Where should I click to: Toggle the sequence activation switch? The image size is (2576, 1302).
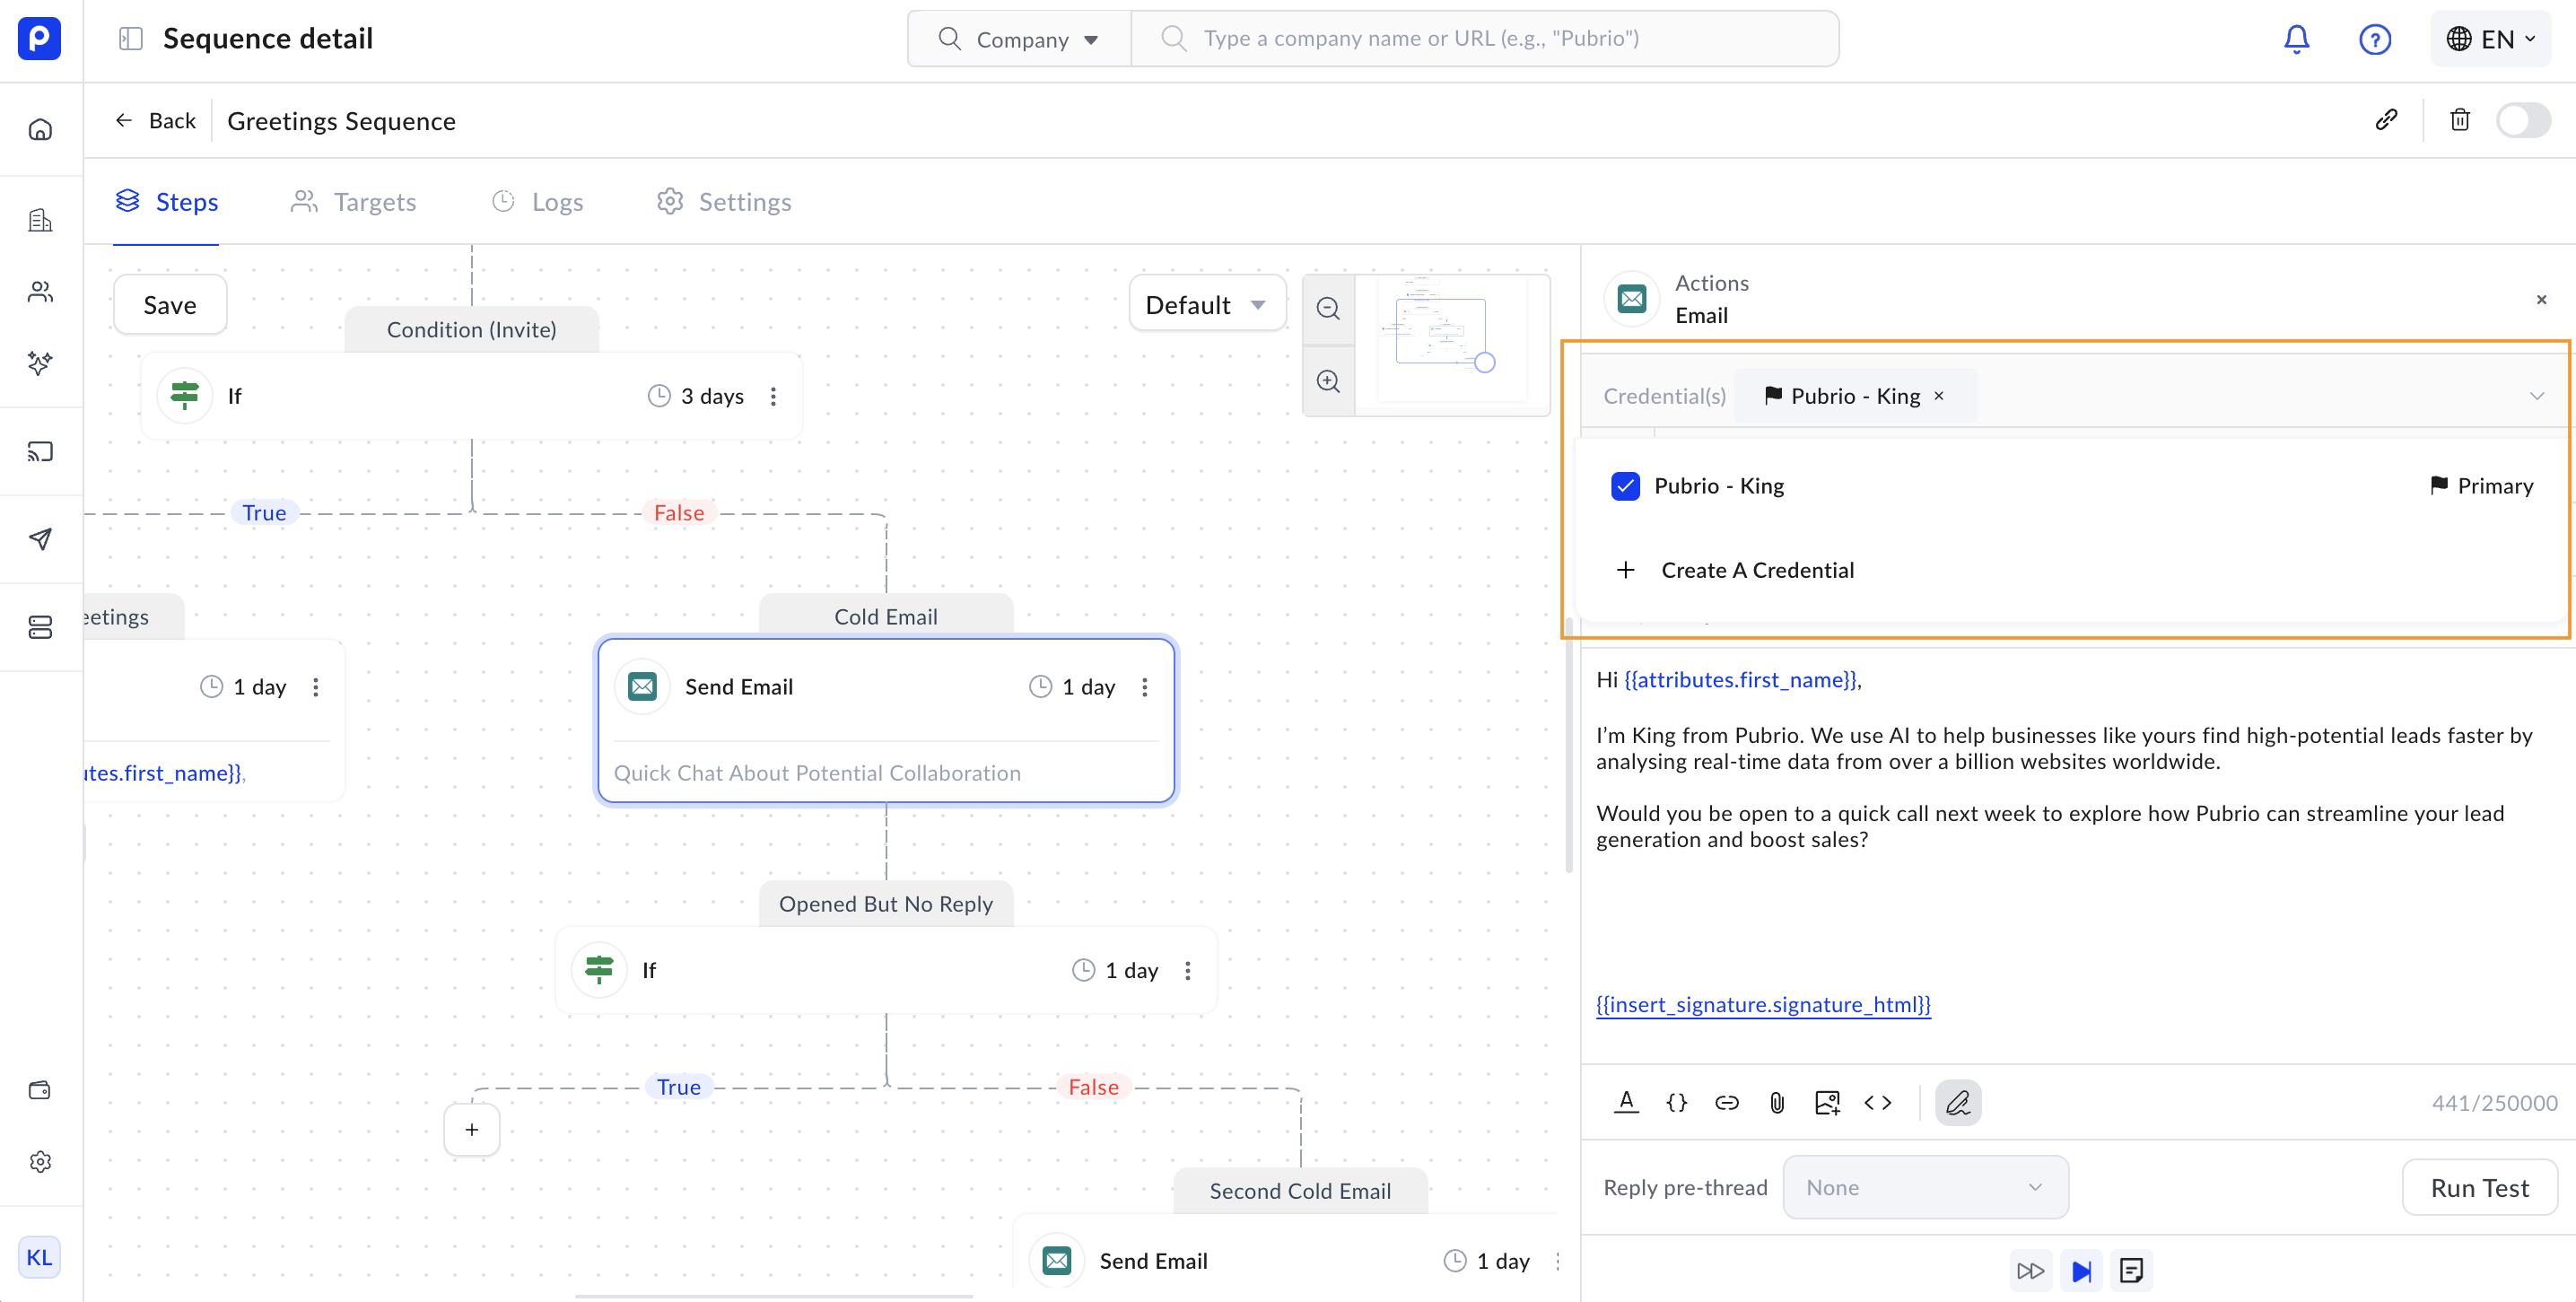(x=2522, y=120)
